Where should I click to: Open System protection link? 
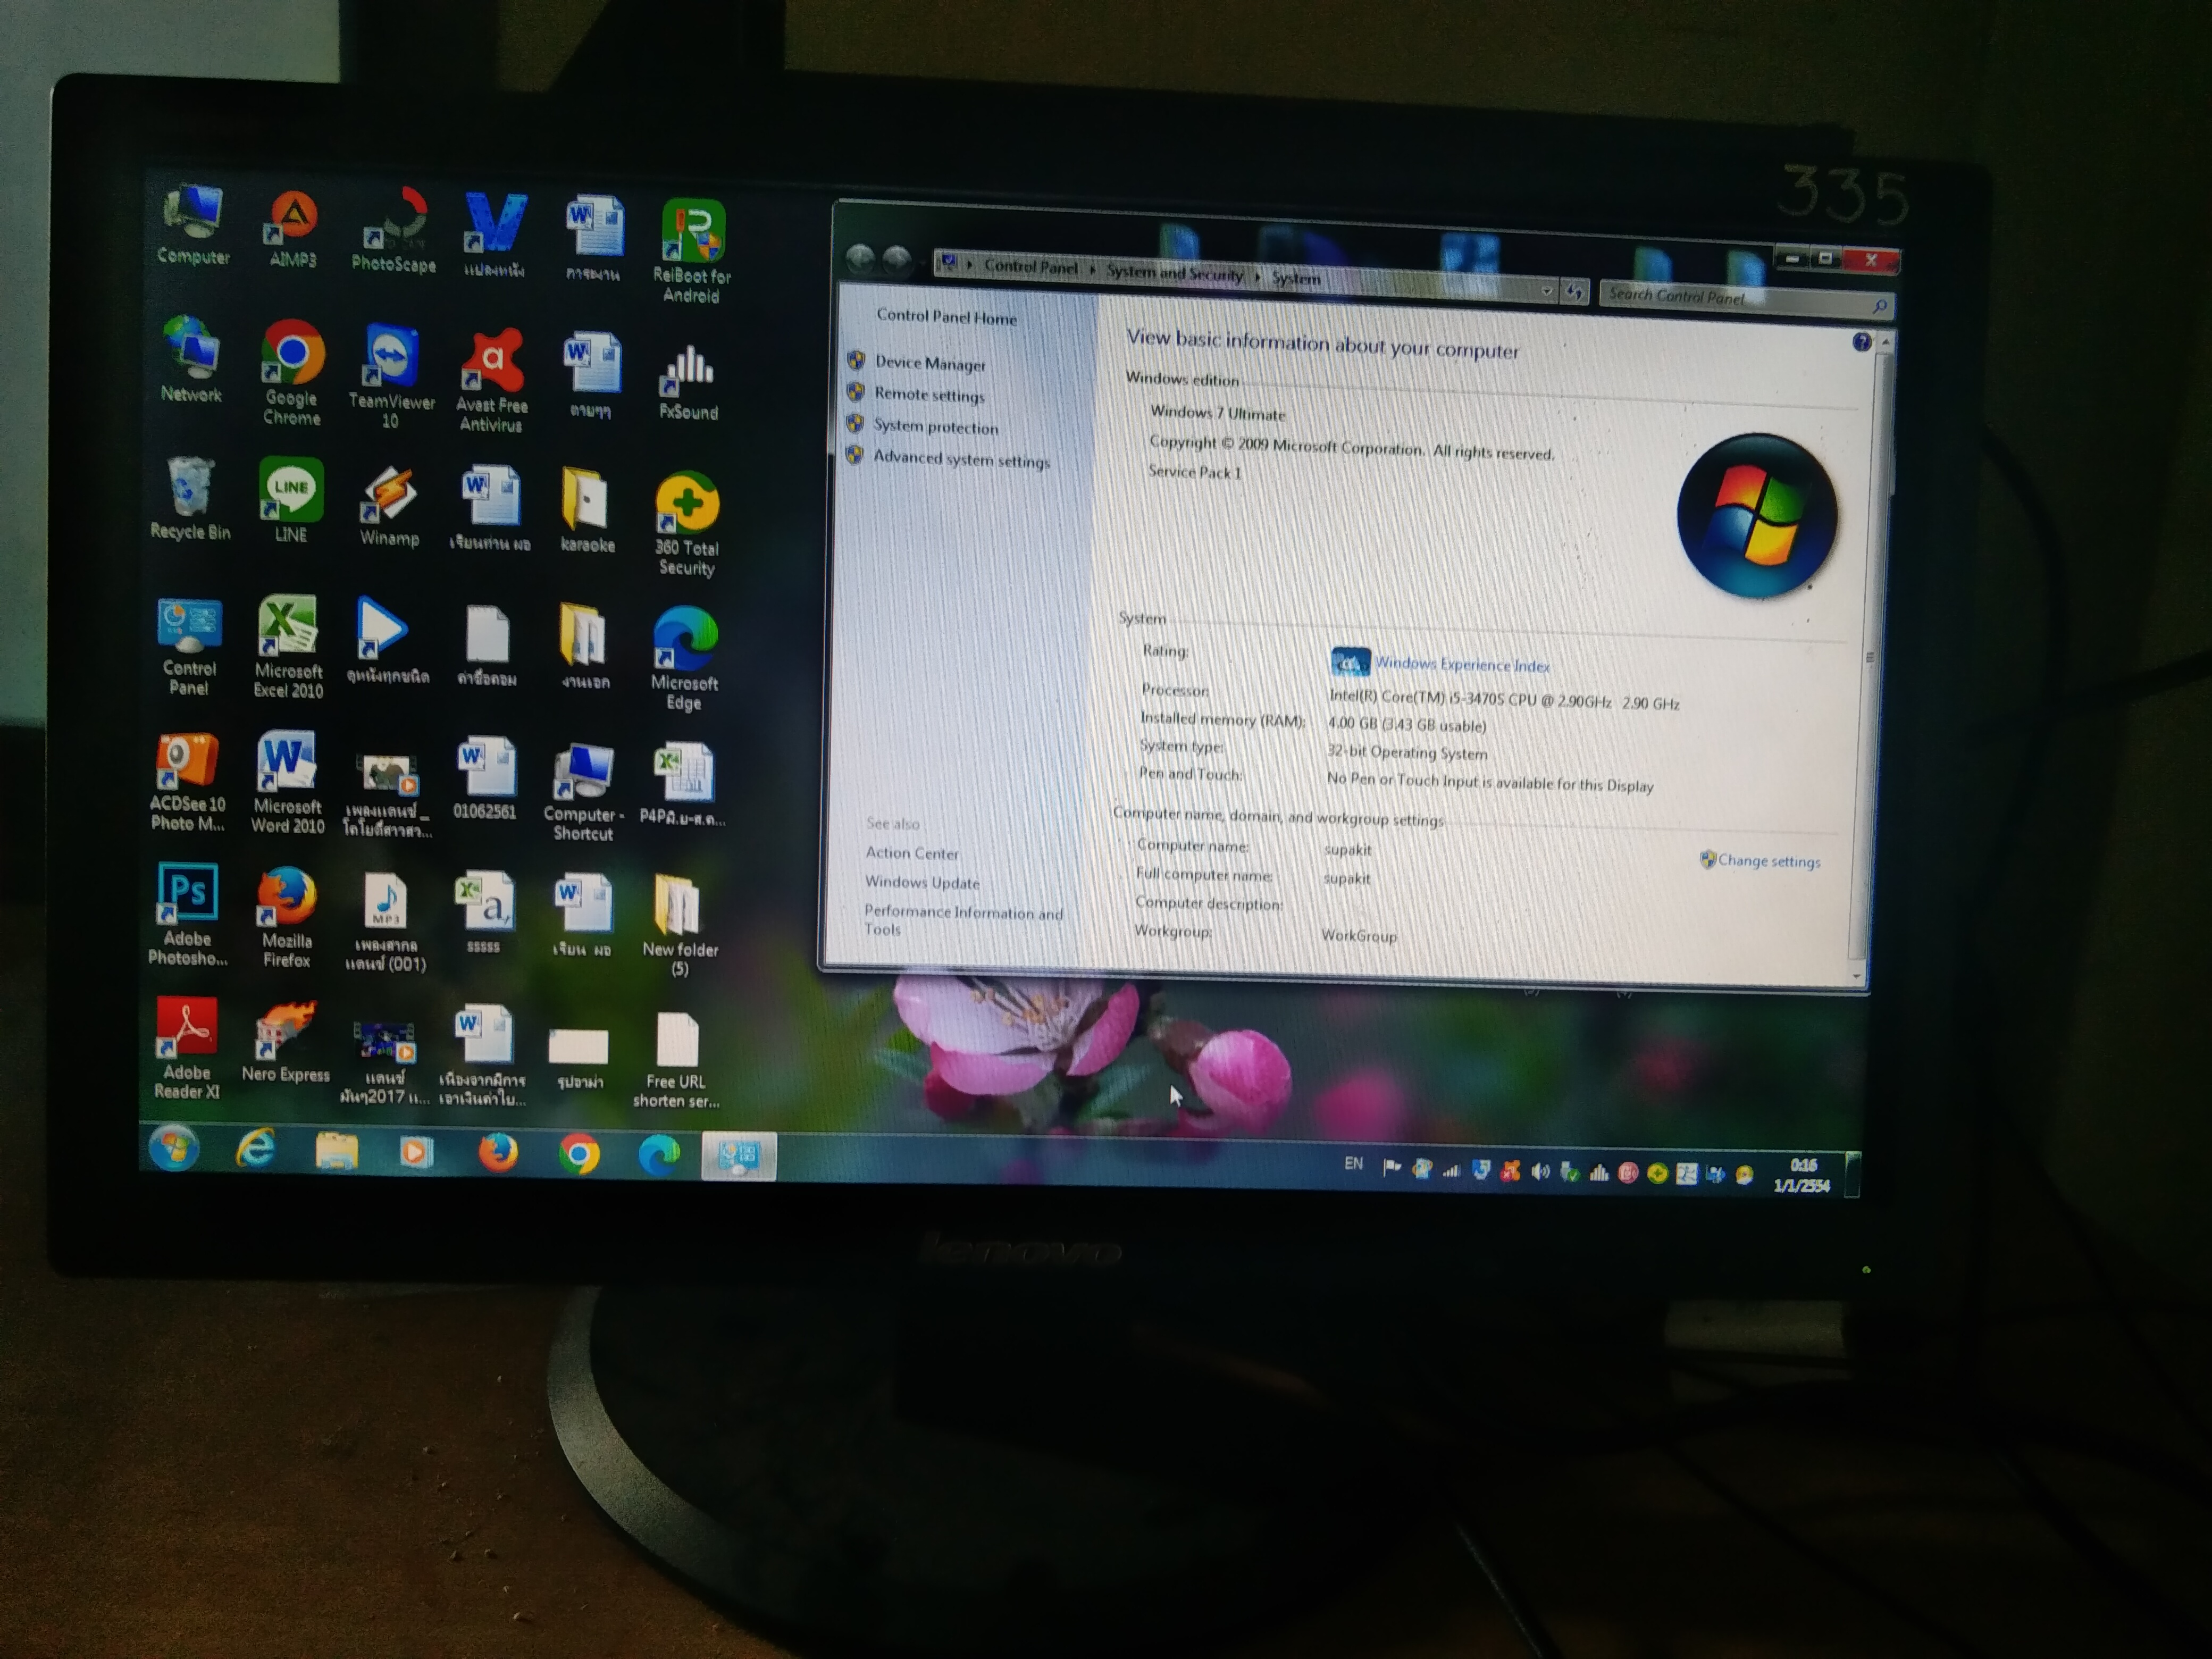[x=936, y=427]
